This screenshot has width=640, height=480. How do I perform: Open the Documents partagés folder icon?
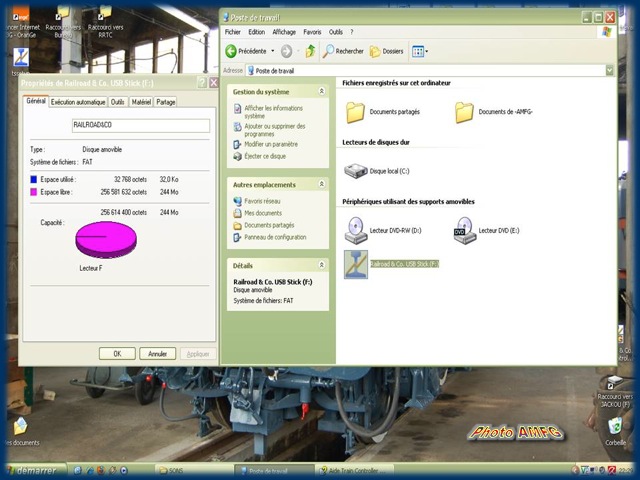point(356,112)
